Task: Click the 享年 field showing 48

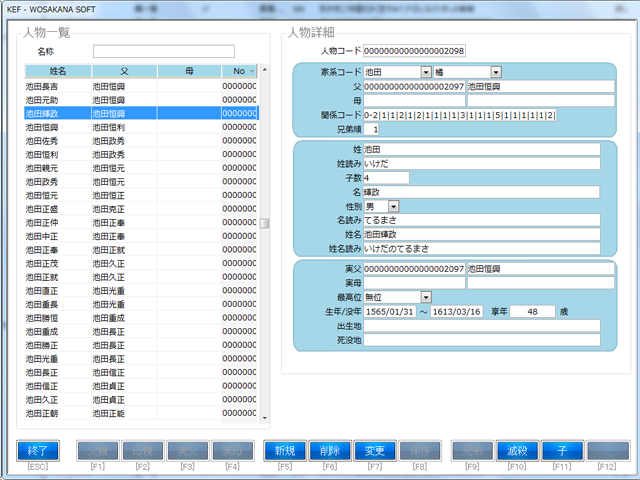Action: pyautogui.click(x=532, y=312)
